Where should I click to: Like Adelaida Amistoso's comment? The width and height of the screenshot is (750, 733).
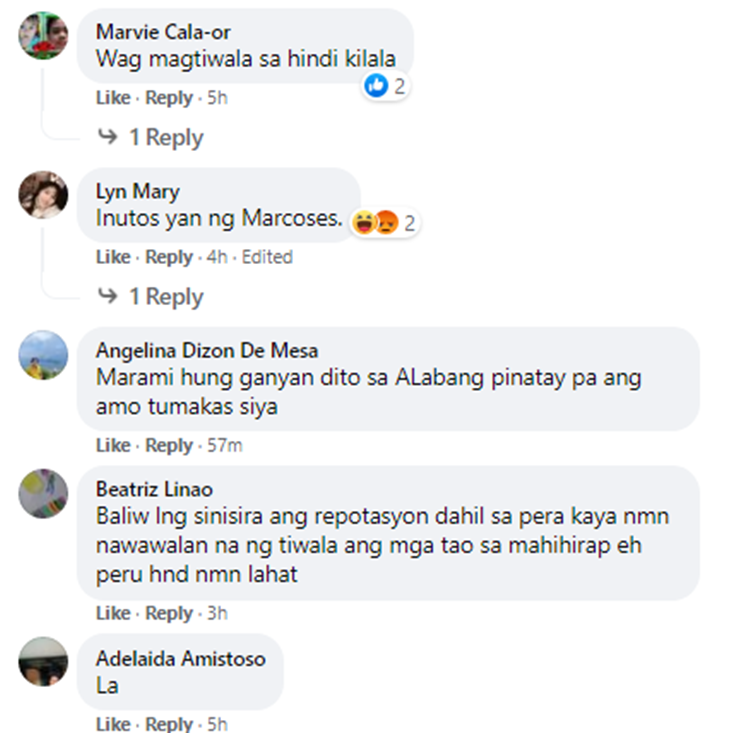pyautogui.click(x=113, y=724)
